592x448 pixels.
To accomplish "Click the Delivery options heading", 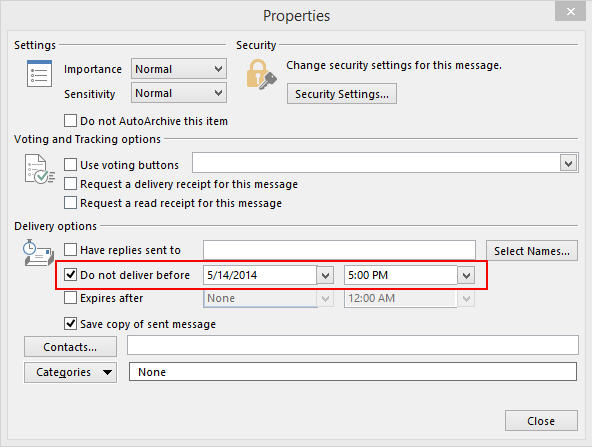I will pyautogui.click(x=56, y=226).
